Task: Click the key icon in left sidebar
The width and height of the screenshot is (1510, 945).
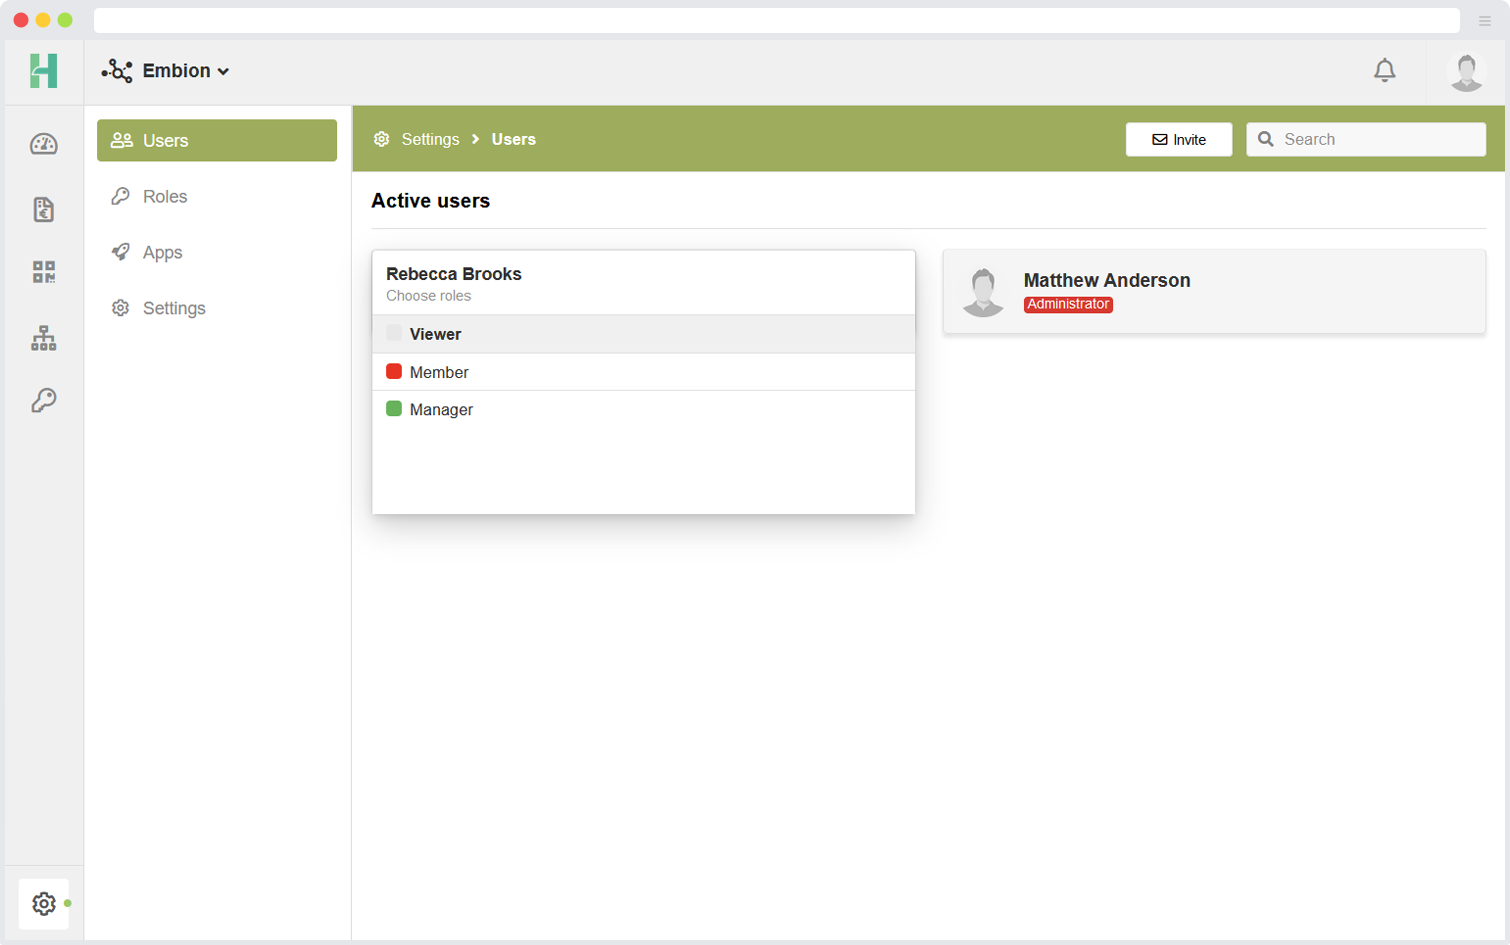Action: [x=44, y=401]
